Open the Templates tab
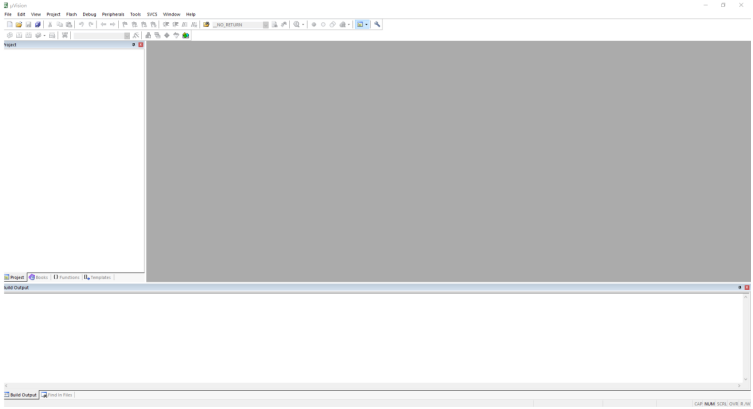Screen dimensions: 753x409 pos(98,277)
